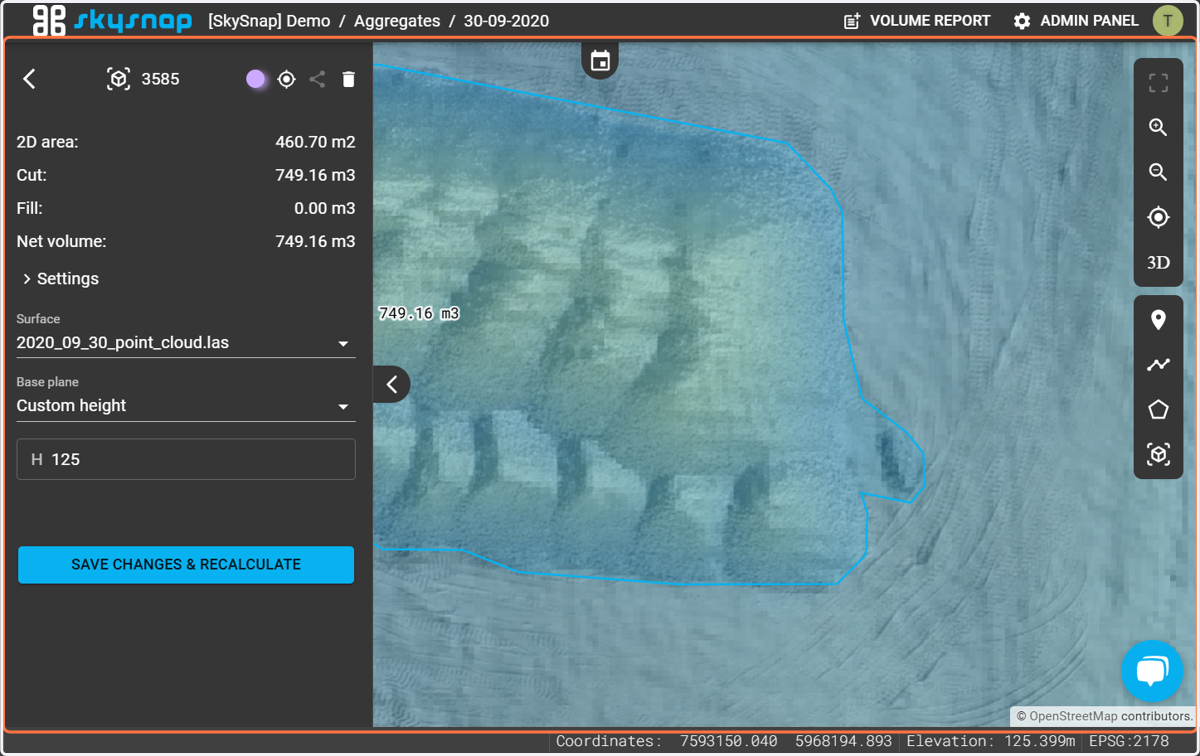1200x756 pixels.
Task: Select the 30-09-2020 breadcrumb
Action: [506, 21]
